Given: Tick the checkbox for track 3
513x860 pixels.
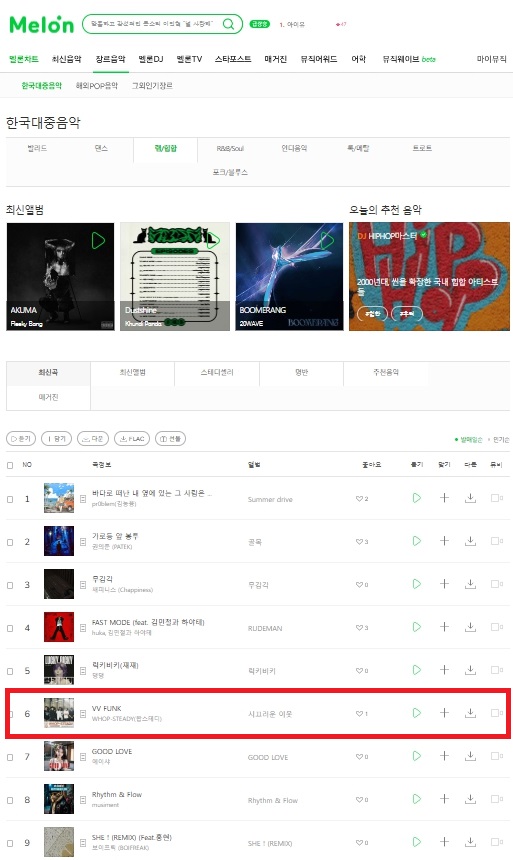Looking at the screenshot, I should tap(10, 585).
